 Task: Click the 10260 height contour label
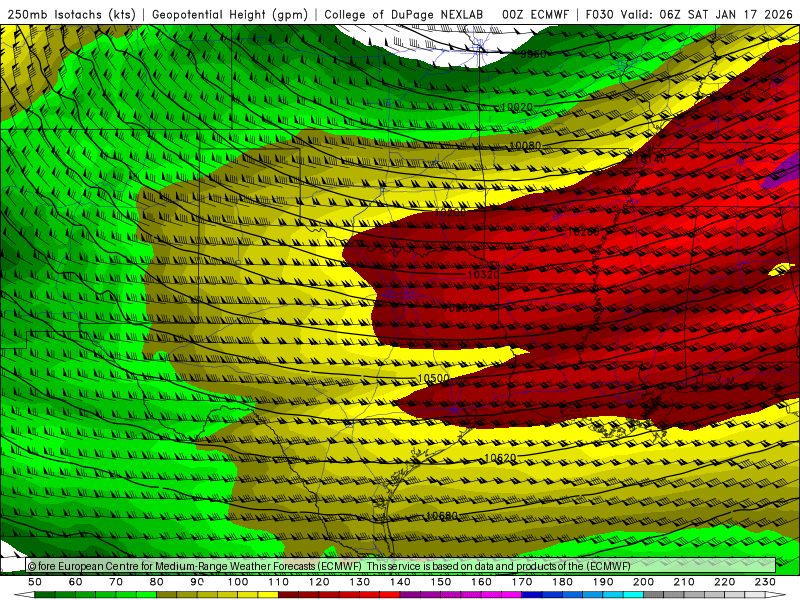(584, 232)
